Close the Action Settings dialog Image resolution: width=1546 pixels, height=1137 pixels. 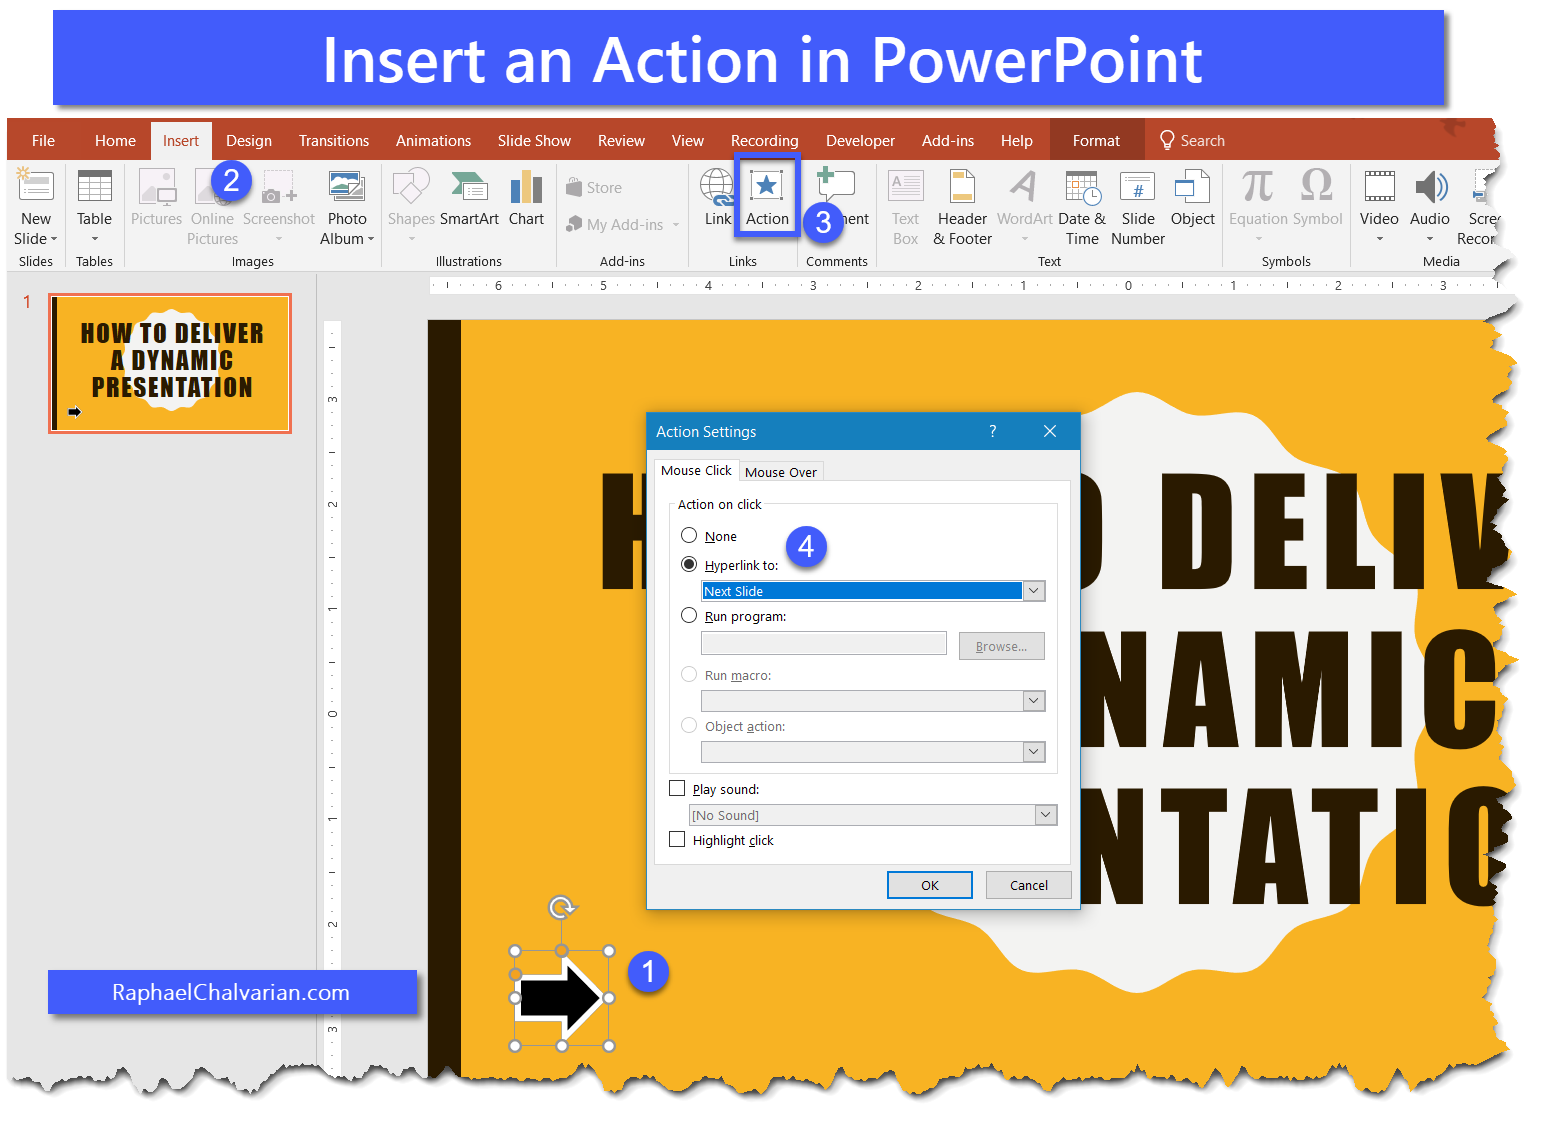pos(1050,431)
